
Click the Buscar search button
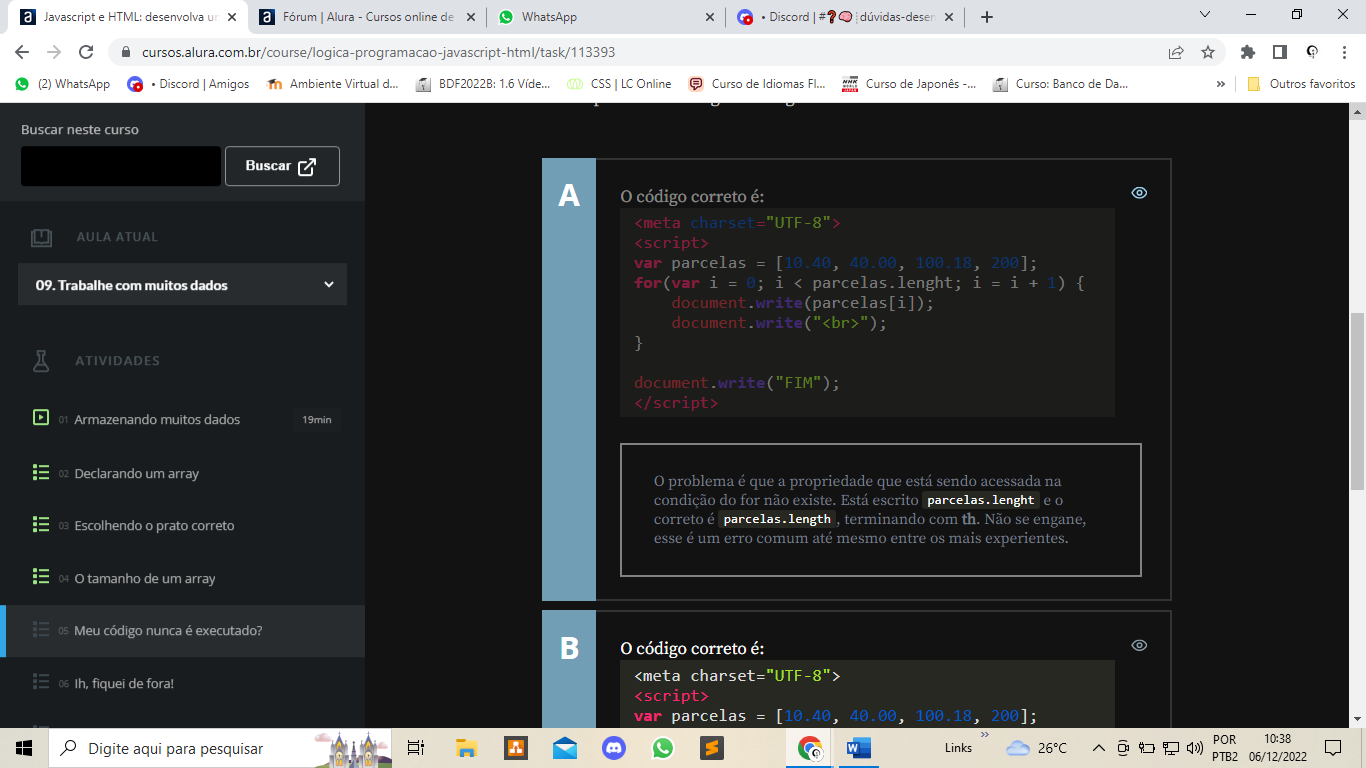coord(282,166)
